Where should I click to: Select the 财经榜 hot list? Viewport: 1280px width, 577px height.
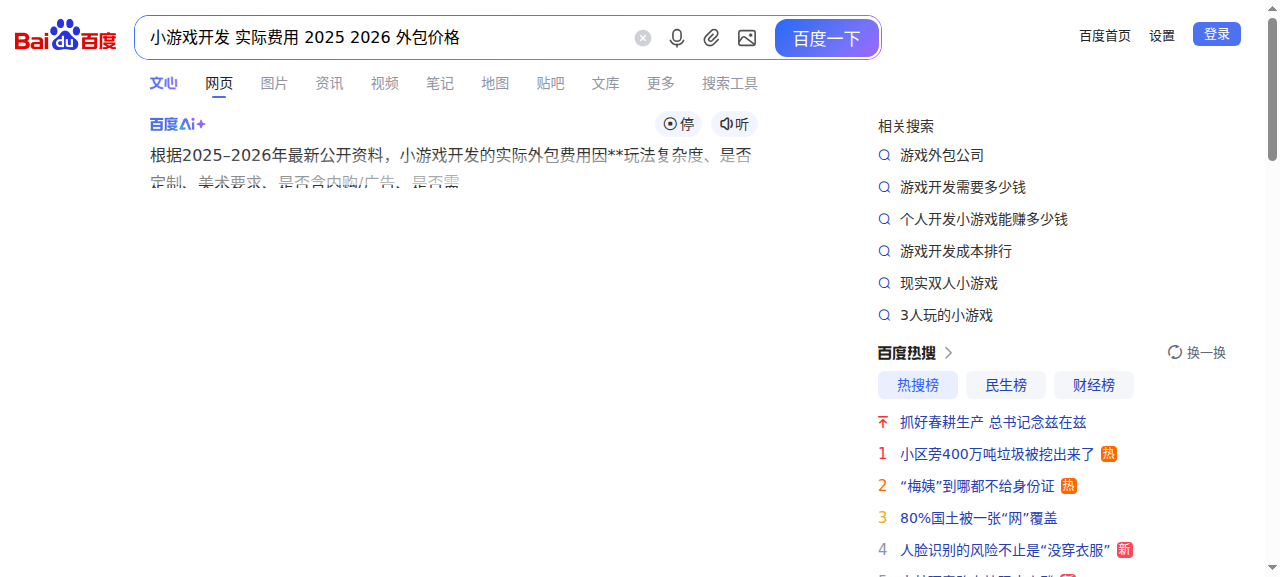(x=1094, y=385)
